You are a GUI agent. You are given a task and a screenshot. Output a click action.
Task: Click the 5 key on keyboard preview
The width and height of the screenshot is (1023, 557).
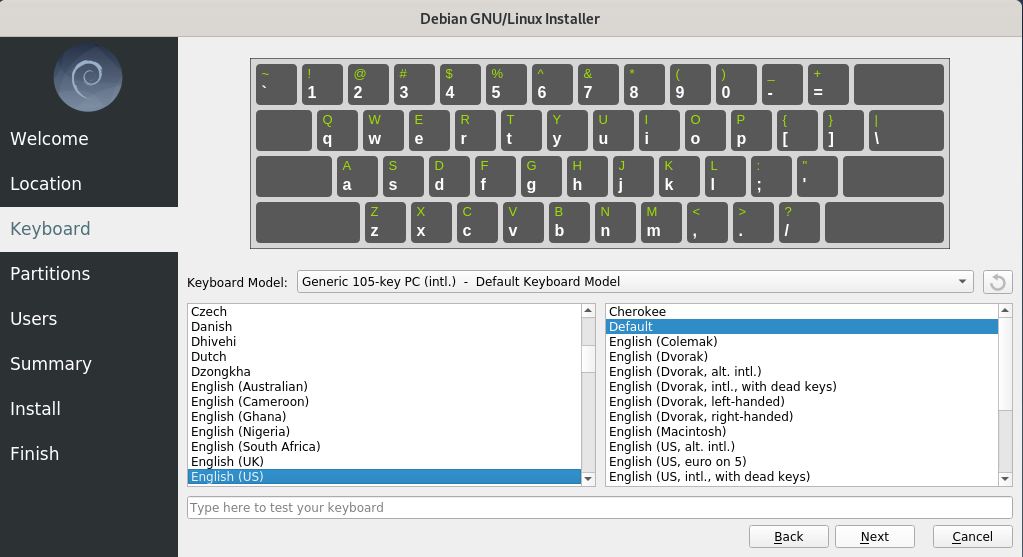pyautogui.click(x=506, y=84)
